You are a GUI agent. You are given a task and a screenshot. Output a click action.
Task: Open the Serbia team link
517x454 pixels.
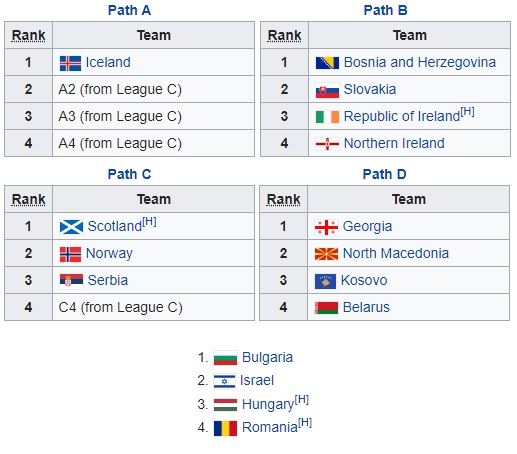[108, 280]
